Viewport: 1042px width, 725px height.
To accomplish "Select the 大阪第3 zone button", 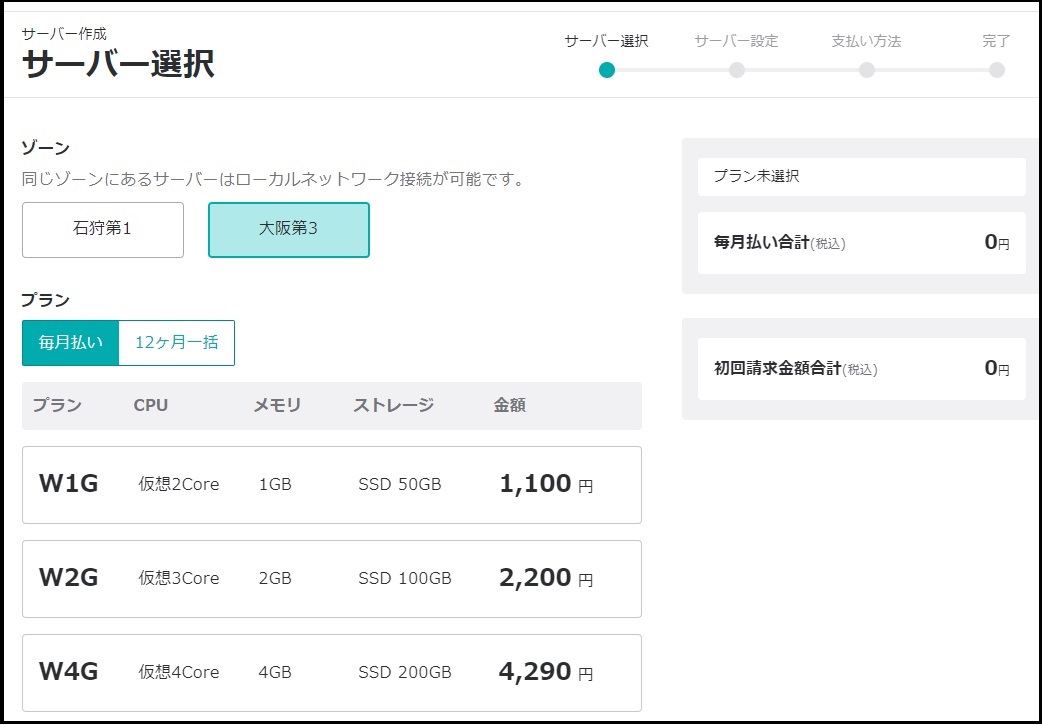I will coord(288,230).
